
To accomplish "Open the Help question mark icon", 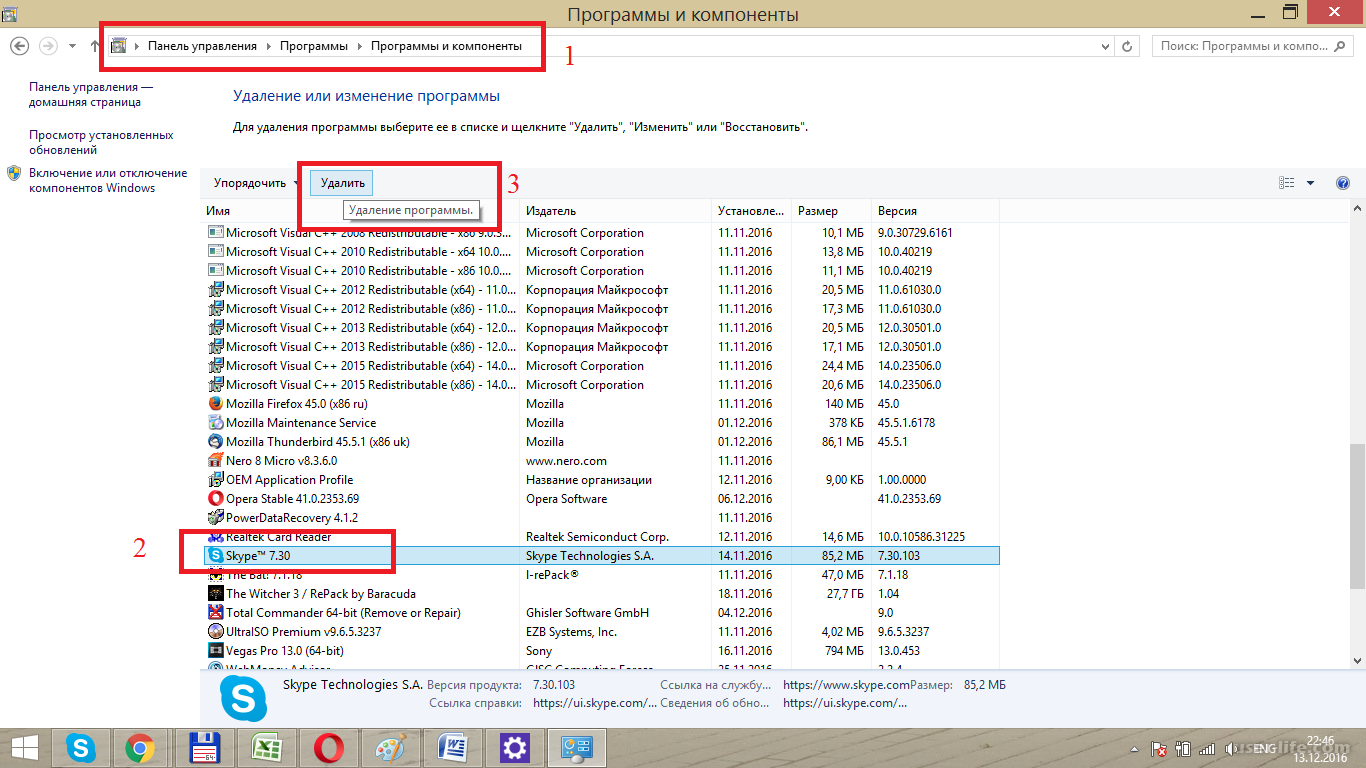I will coord(1343,183).
